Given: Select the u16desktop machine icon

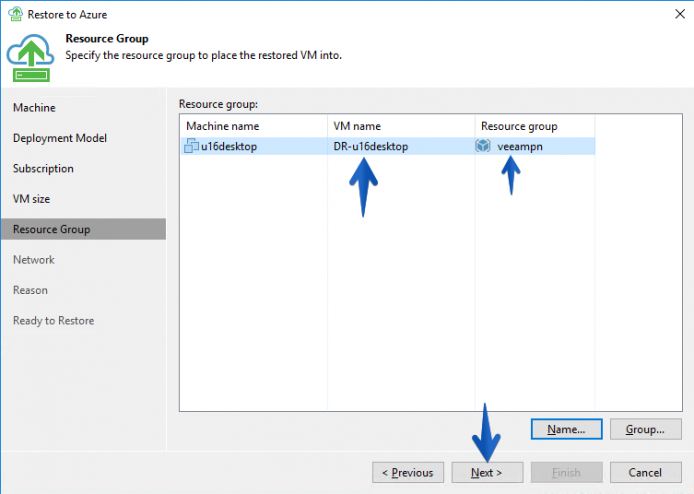Looking at the screenshot, I should (x=191, y=146).
